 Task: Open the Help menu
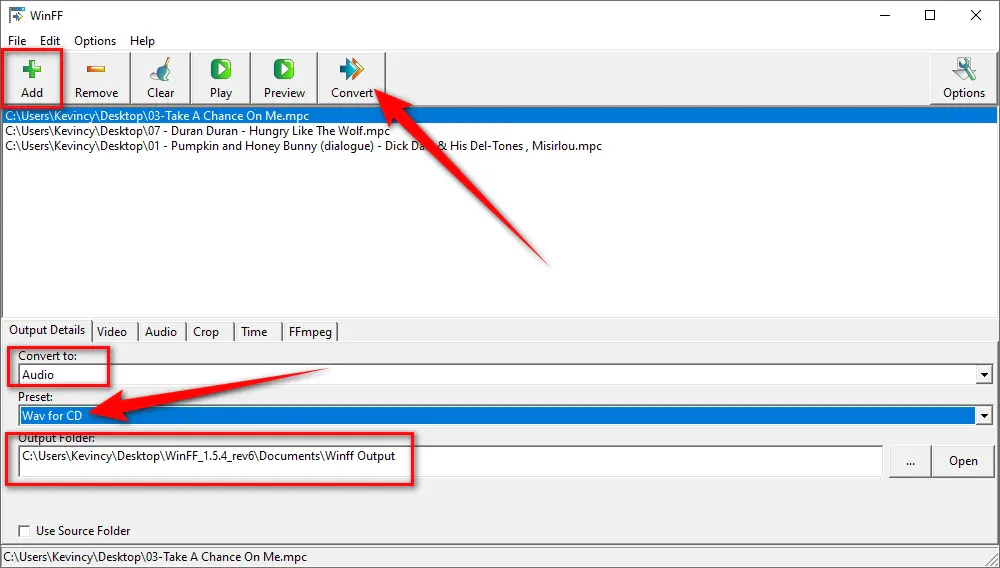142,41
